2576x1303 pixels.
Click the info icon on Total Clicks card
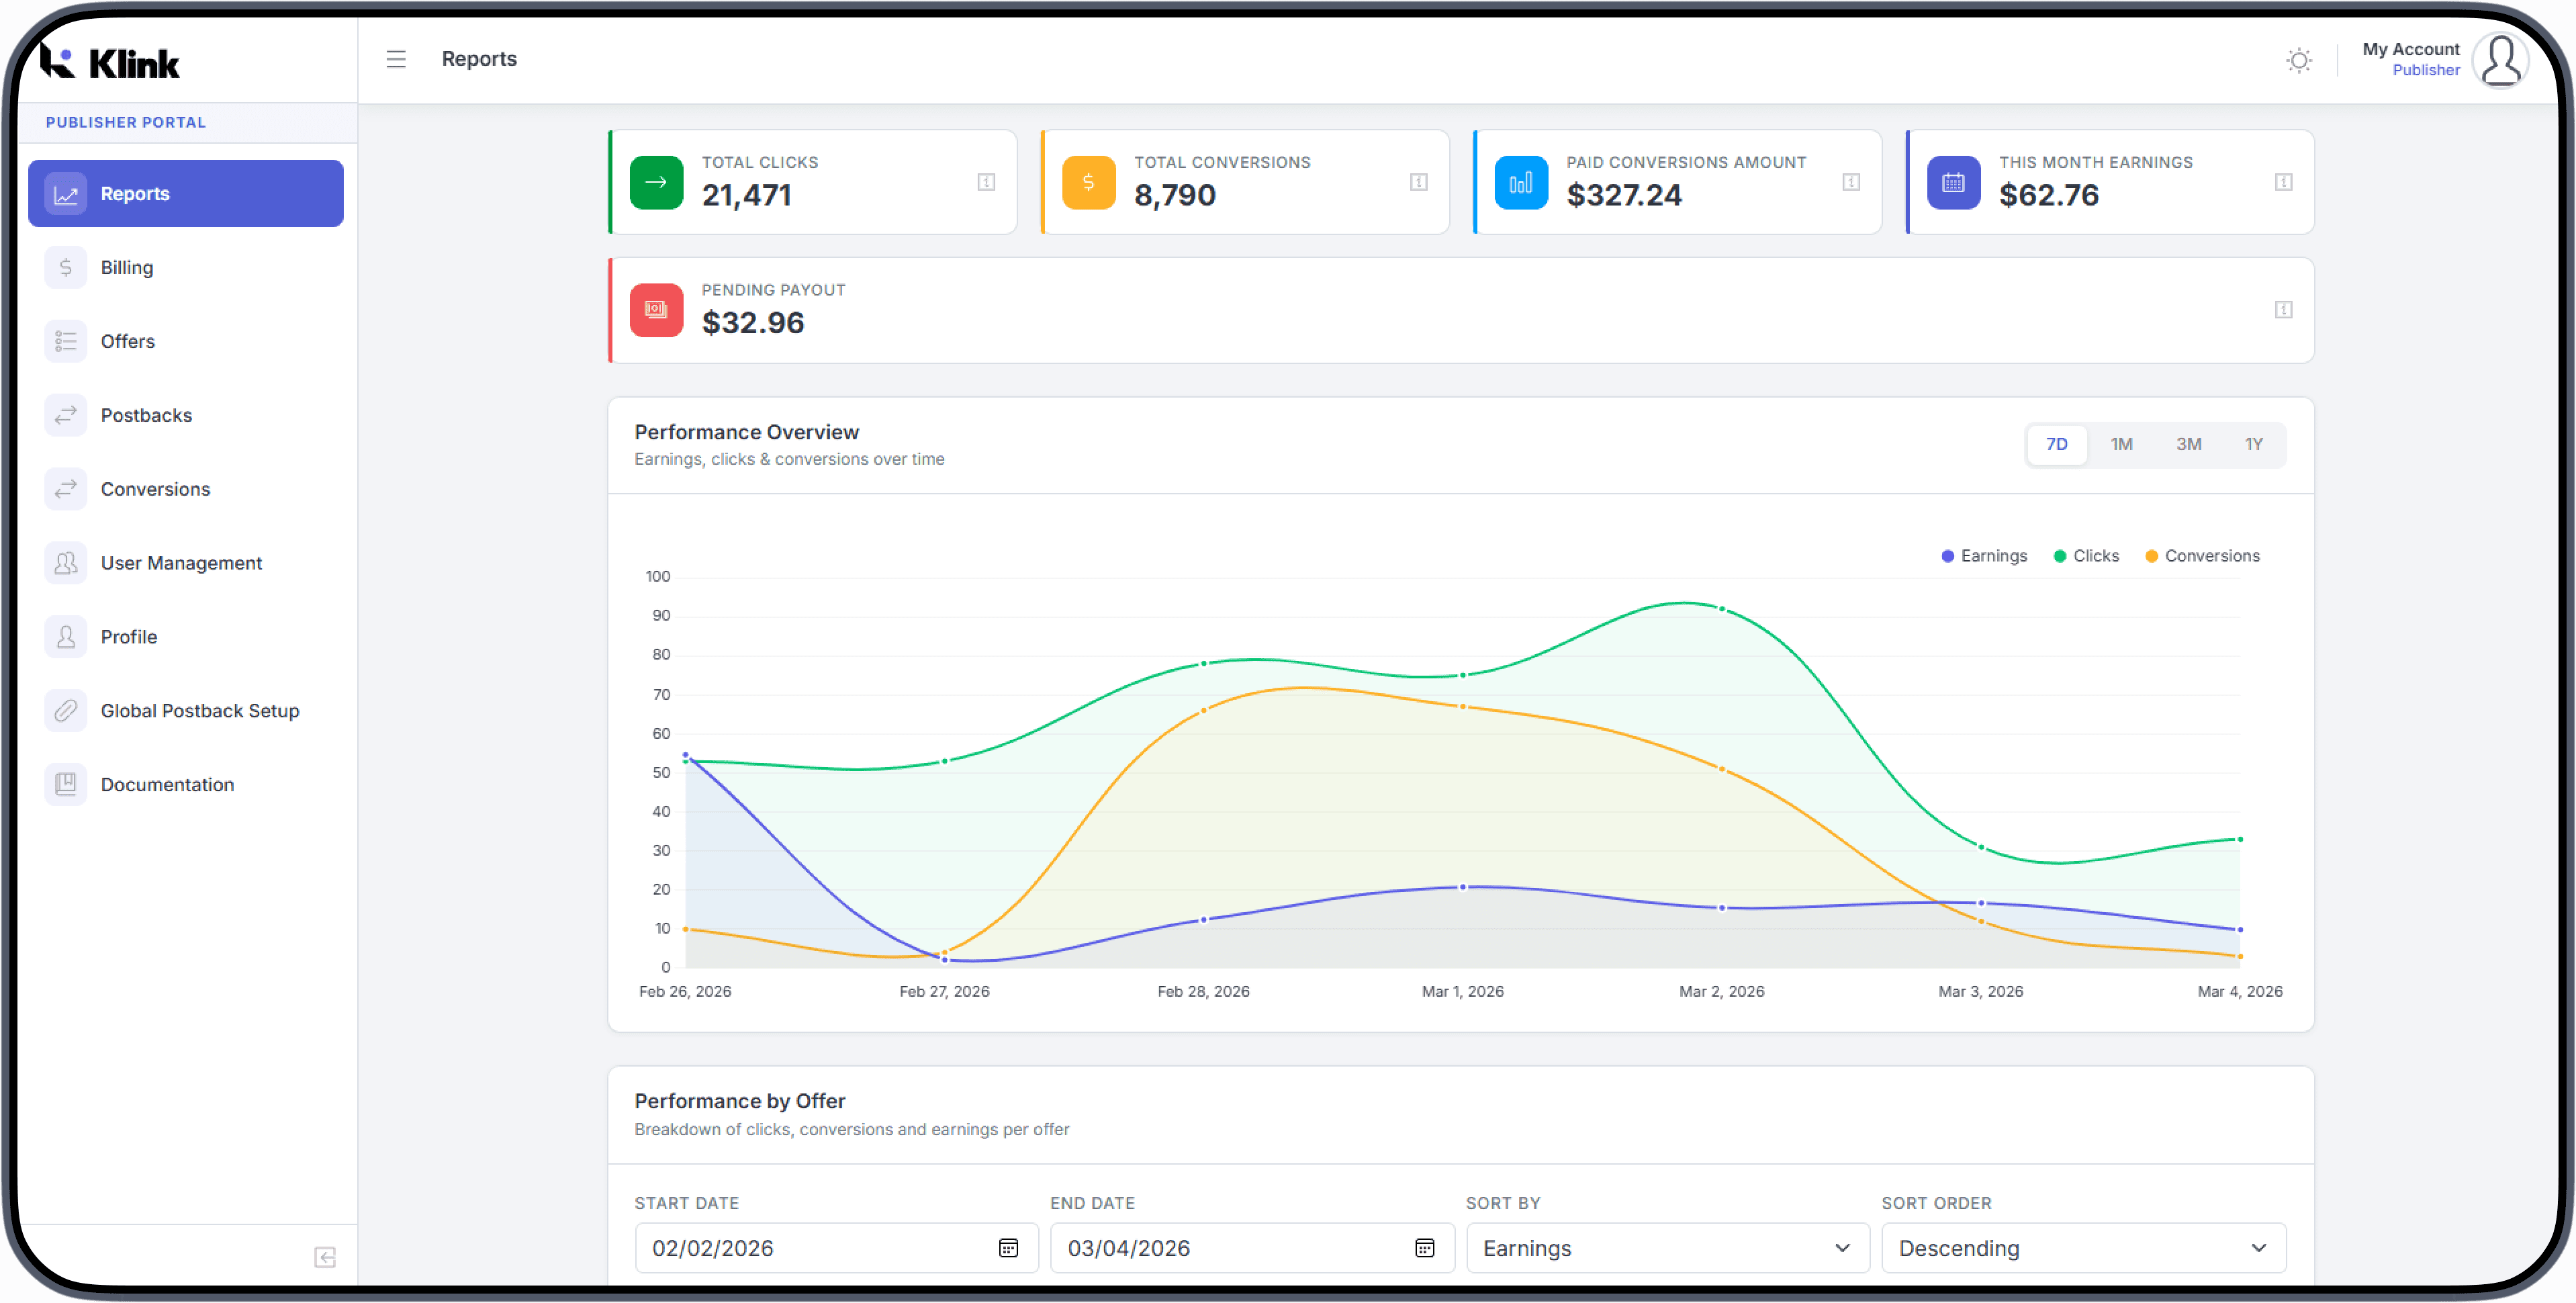click(x=986, y=182)
